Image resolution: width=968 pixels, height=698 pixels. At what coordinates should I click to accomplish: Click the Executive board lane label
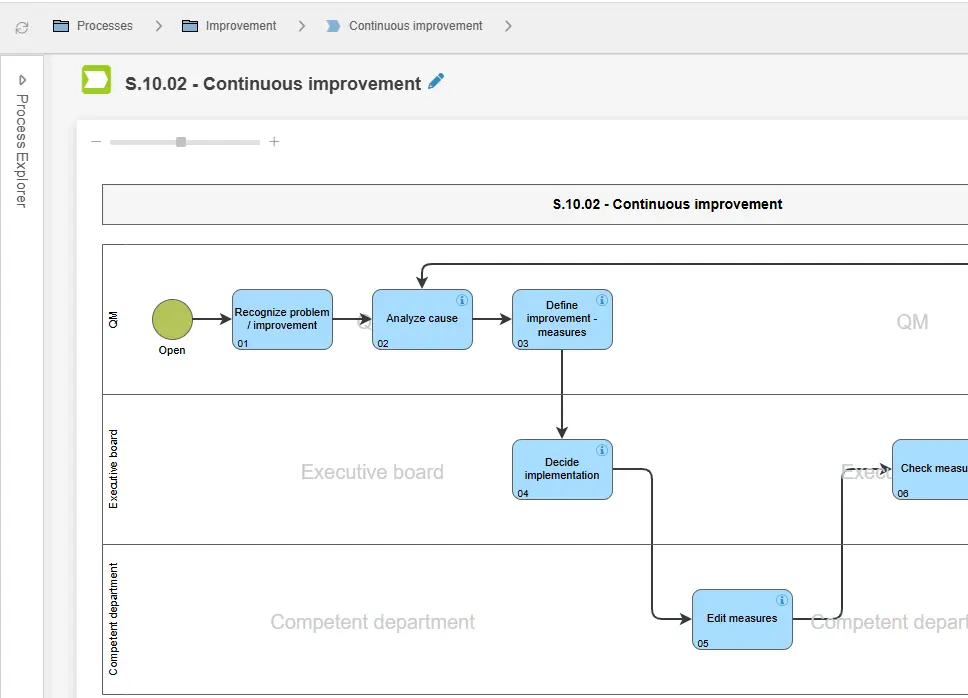(115, 470)
